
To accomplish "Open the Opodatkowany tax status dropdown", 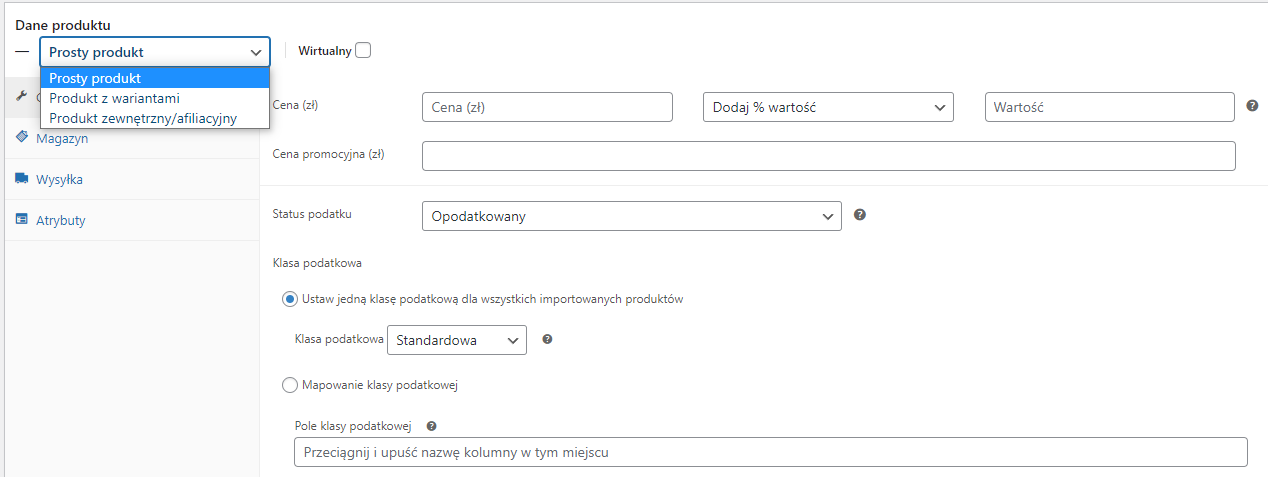I will tap(632, 216).
